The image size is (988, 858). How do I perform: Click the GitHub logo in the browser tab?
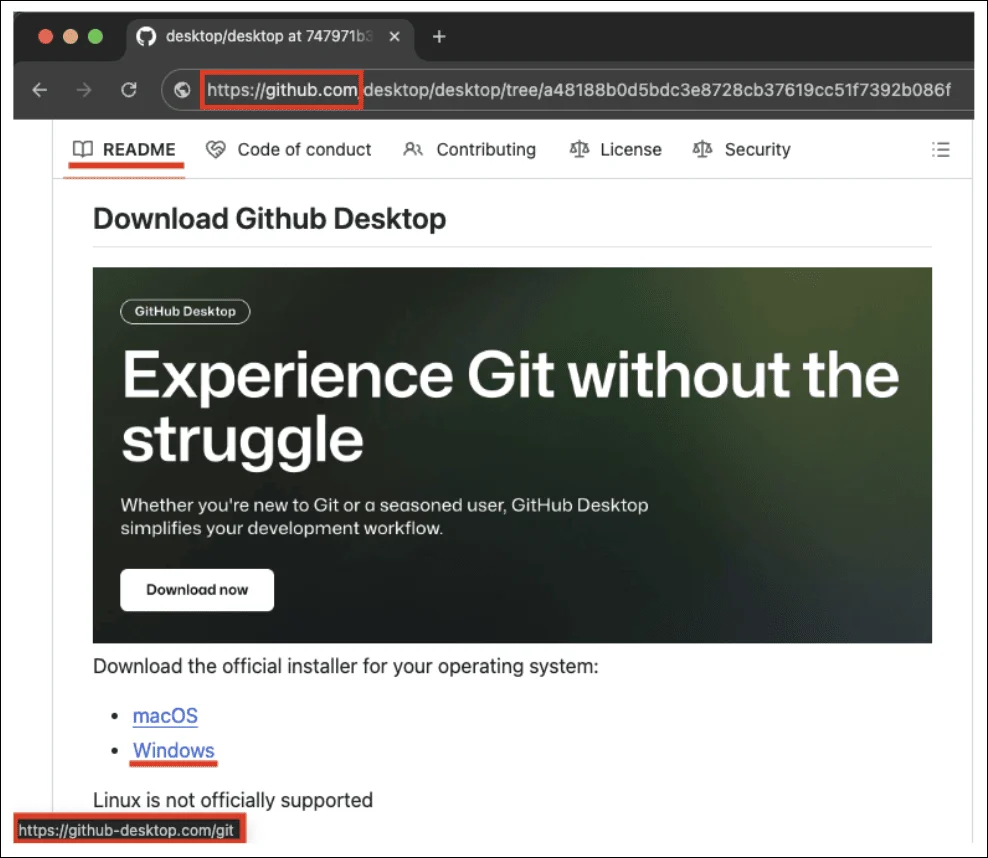pos(146,36)
